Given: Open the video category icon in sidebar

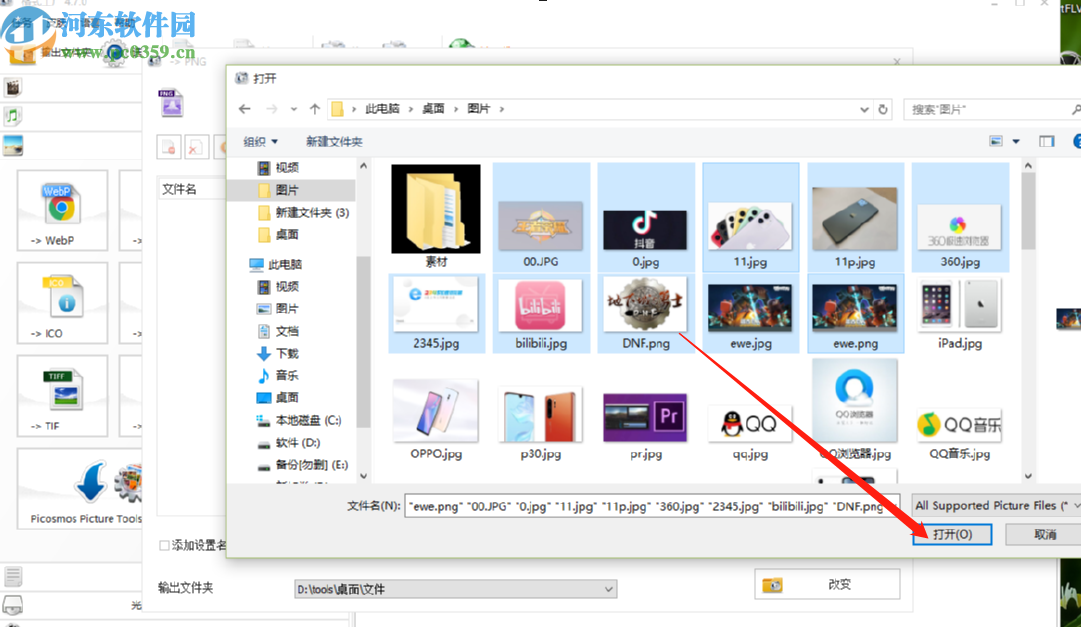Looking at the screenshot, I should pyautogui.click(x=13, y=88).
